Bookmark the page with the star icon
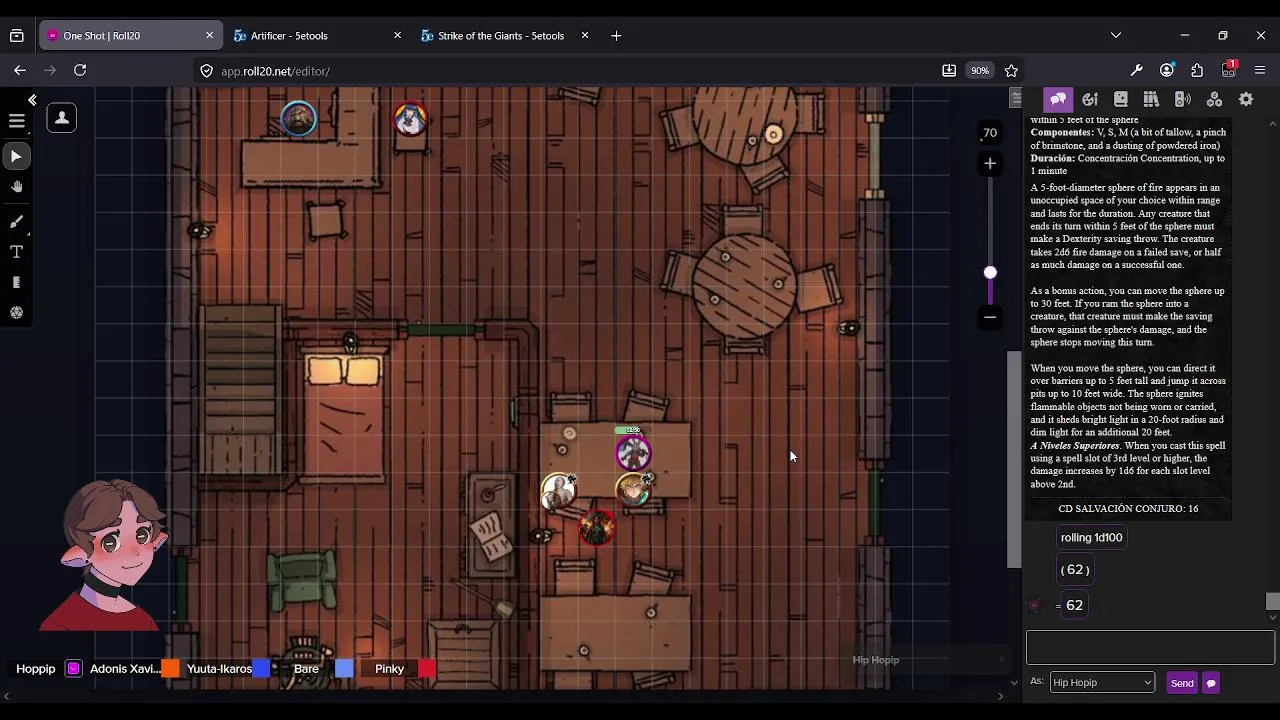 [x=1011, y=70]
